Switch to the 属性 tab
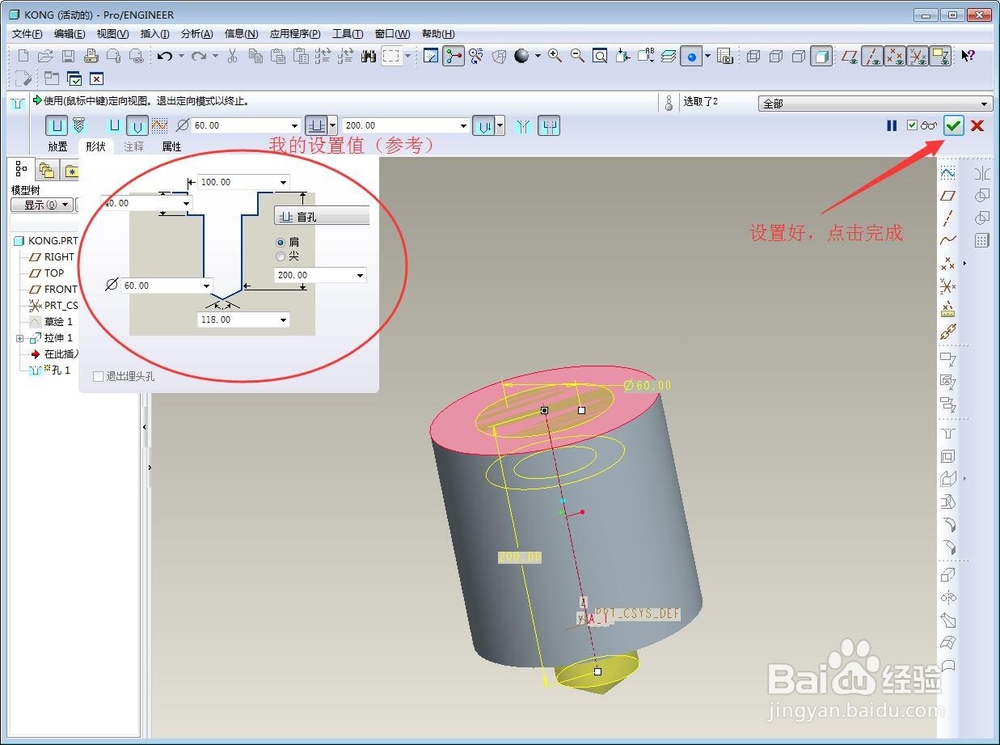Screen dimensions: 1000x745 coord(172,147)
